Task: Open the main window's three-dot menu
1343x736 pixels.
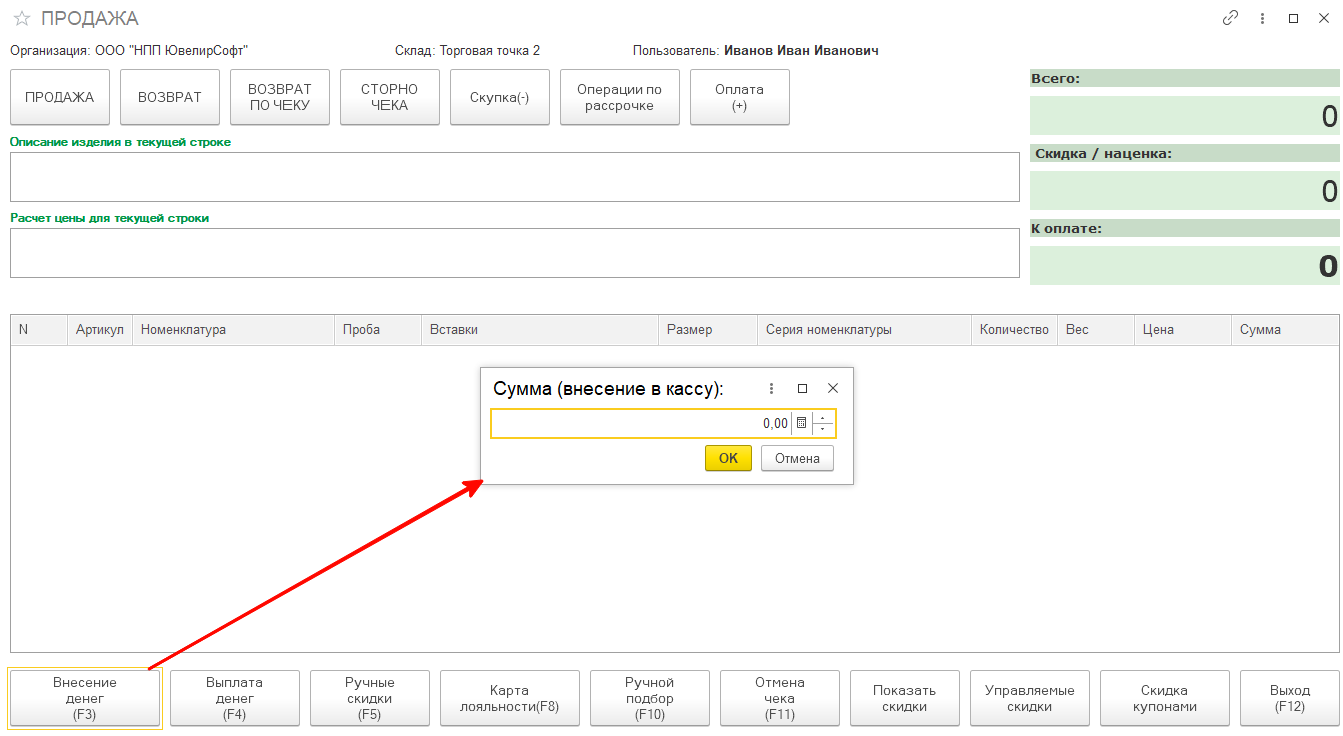Action: (x=1263, y=18)
